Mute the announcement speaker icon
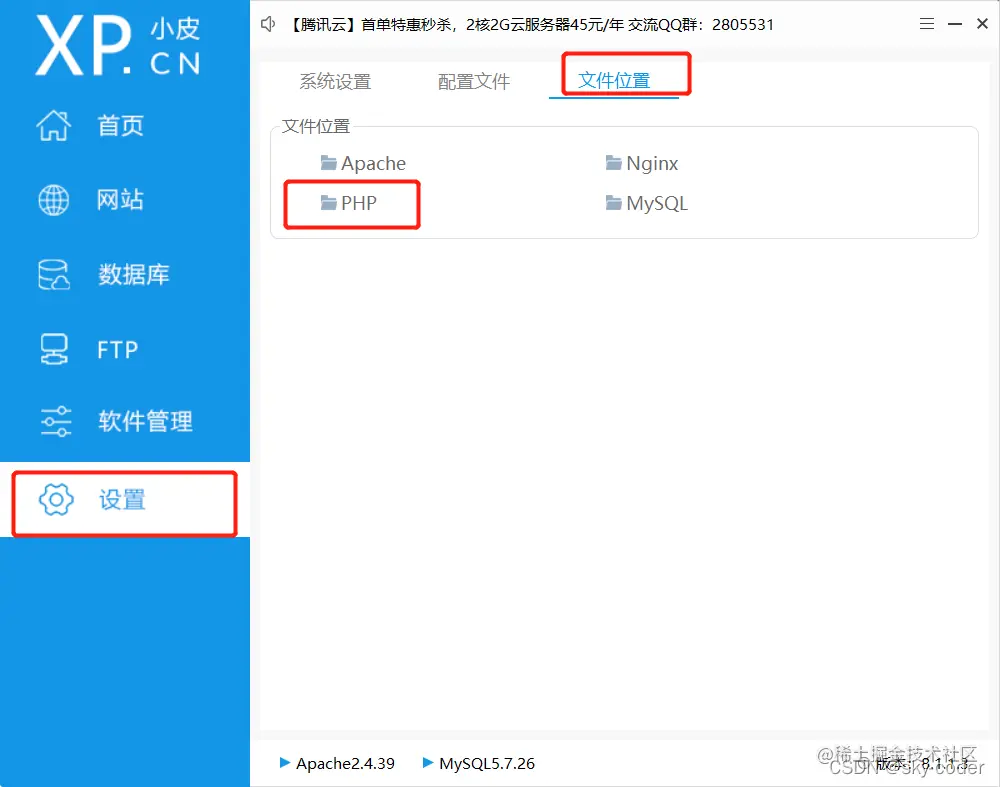The height and width of the screenshot is (787, 1000). tap(267, 24)
